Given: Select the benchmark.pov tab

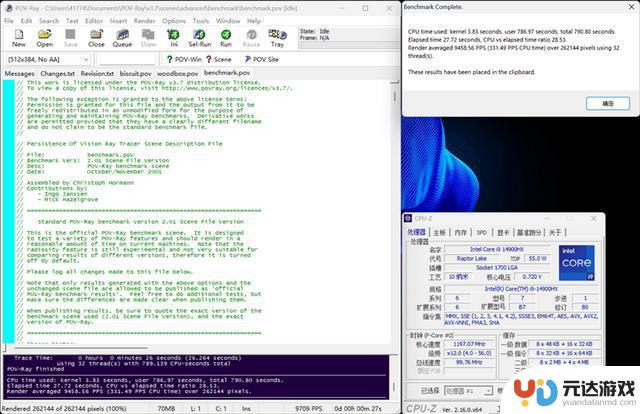Looking at the screenshot, I should (x=227, y=73).
